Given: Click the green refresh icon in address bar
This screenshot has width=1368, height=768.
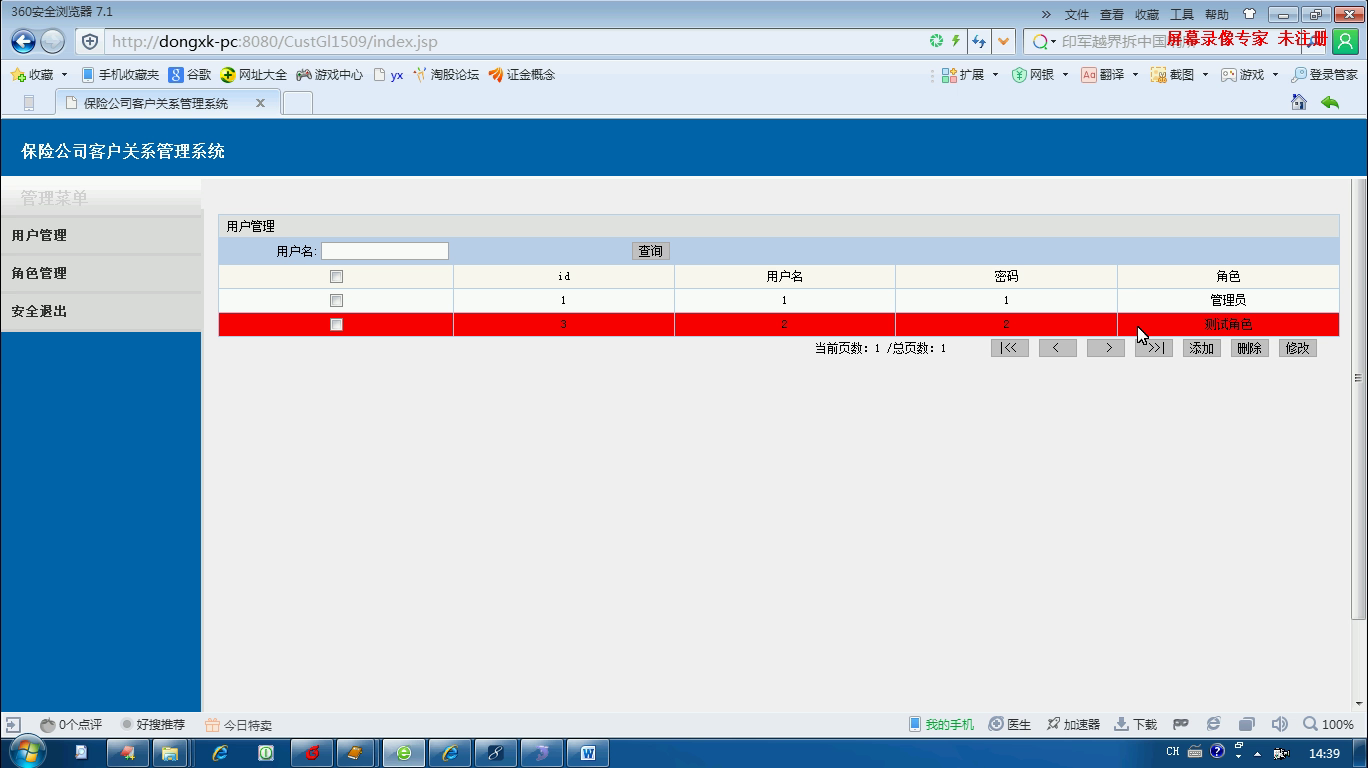Looking at the screenshot, I should (x=936, y=41).
